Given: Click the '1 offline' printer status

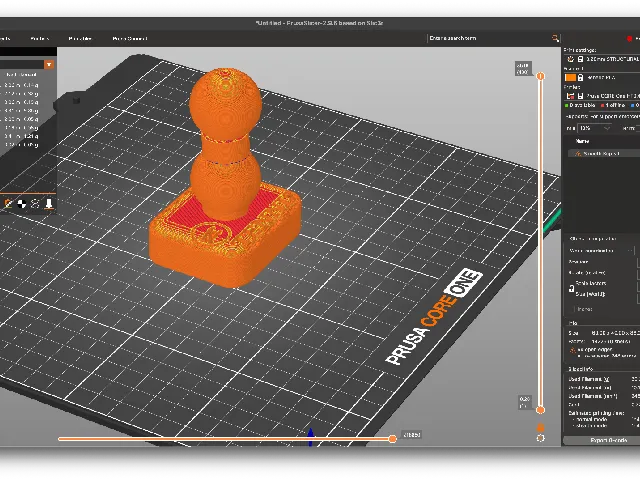Looking at the screenshot, I should pyautogui.click(x=613, y=105).
